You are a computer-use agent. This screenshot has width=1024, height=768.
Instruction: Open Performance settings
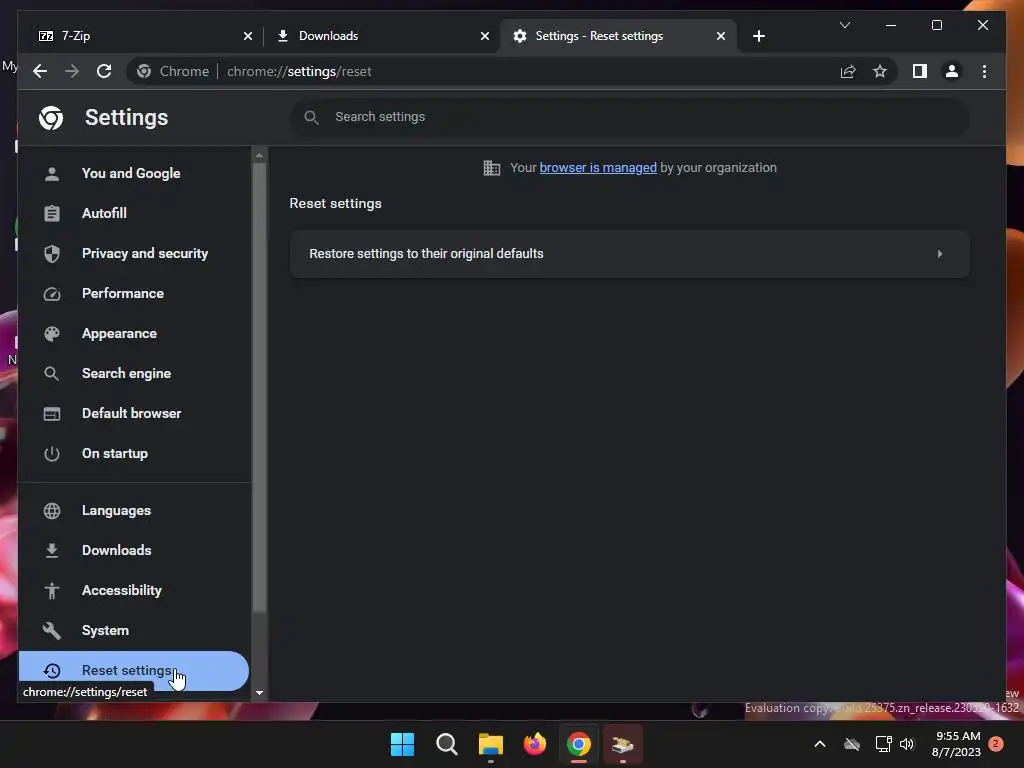tap(134, 293)
